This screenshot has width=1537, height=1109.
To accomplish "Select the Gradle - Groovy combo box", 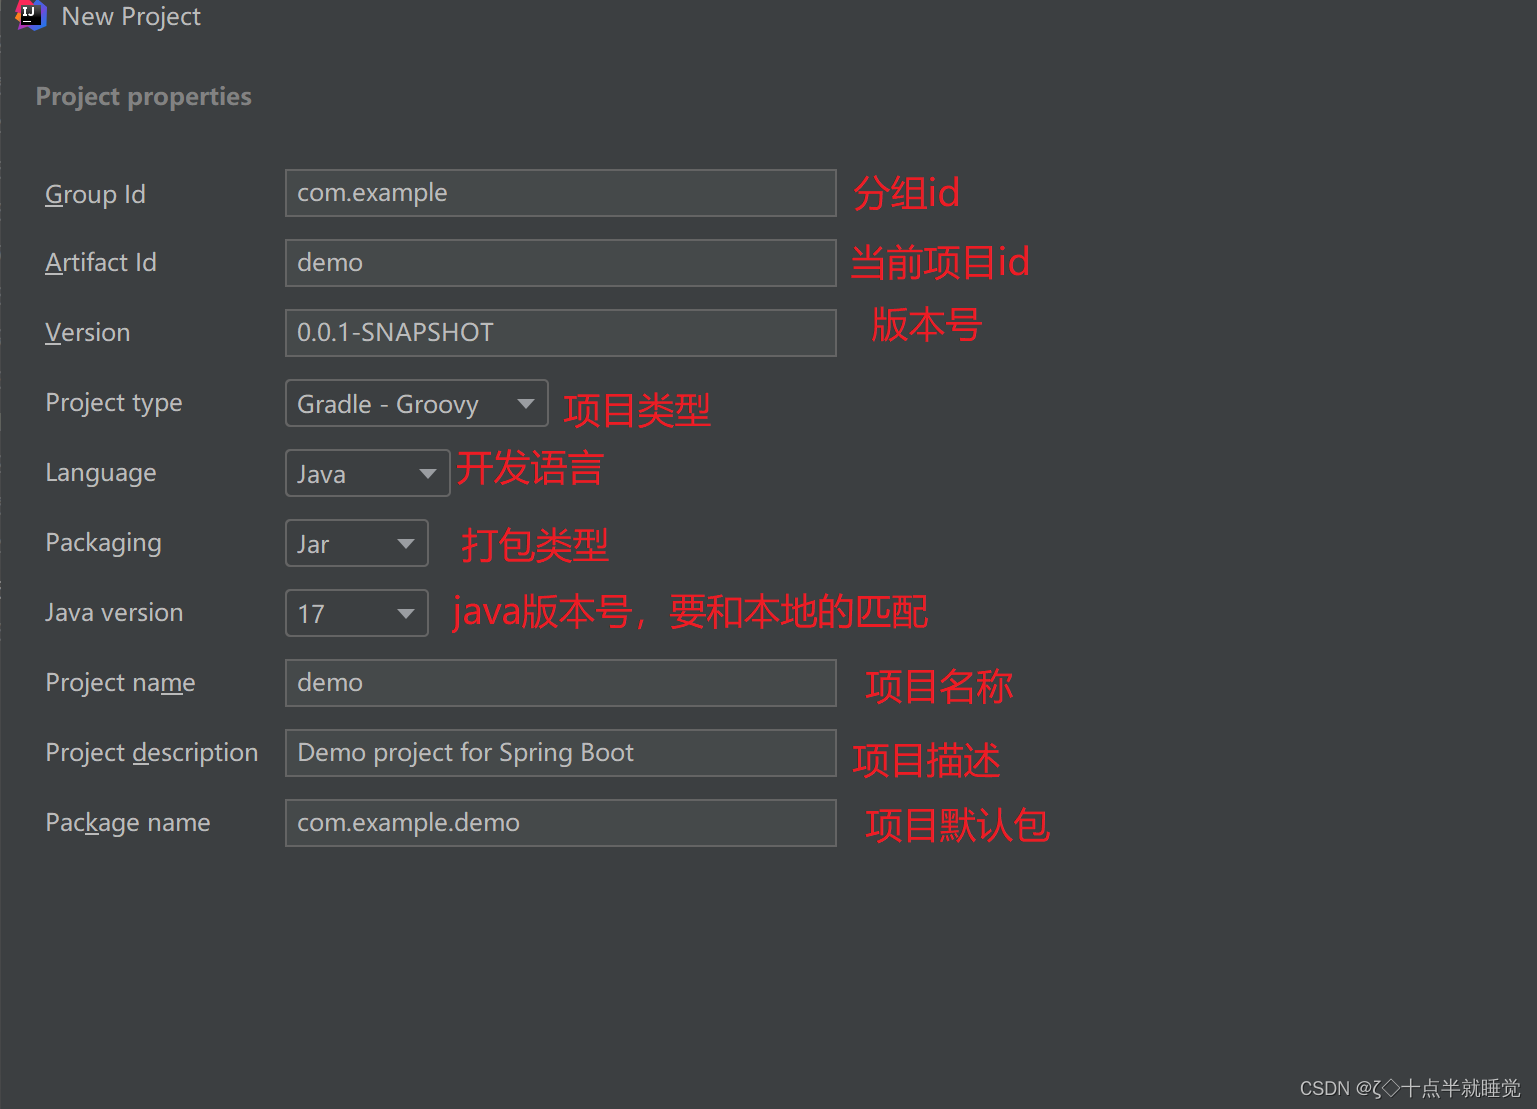I will [417, 403].
